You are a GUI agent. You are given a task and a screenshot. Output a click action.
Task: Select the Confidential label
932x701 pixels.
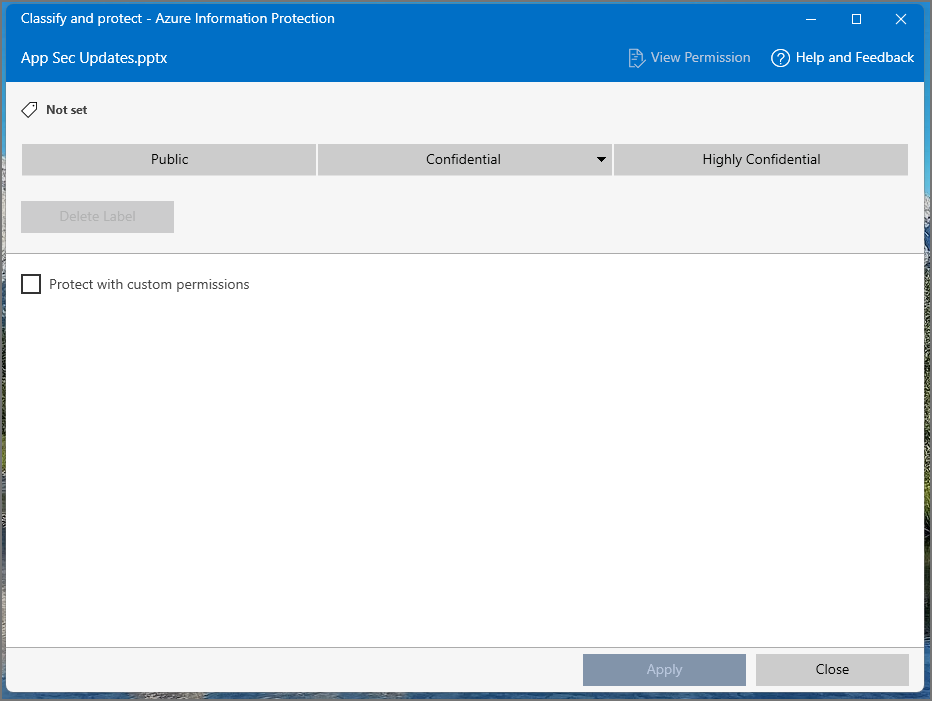pyautogui.click(x=464, y=159)
